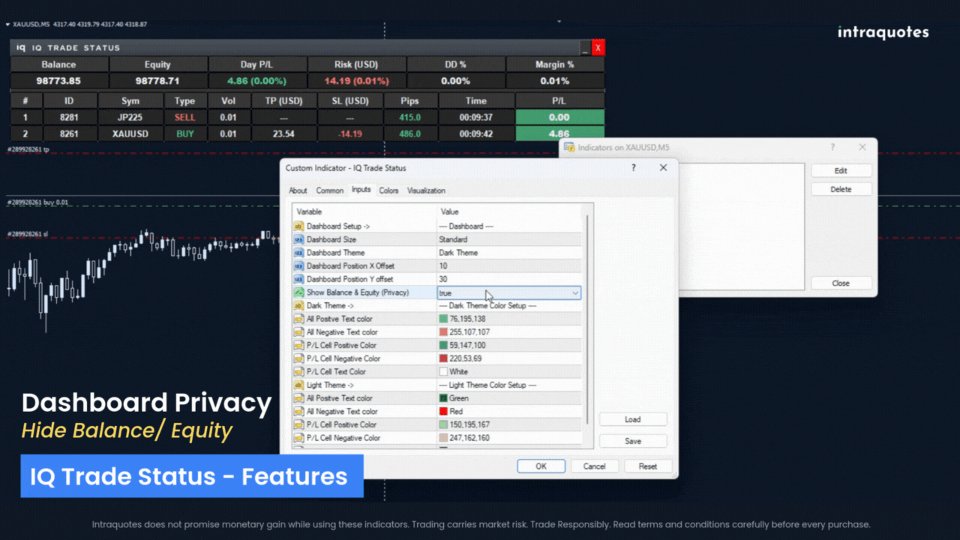Click row icon for P/L positive 150,195,167
The image size is (960, 540).
coord(299,424)
